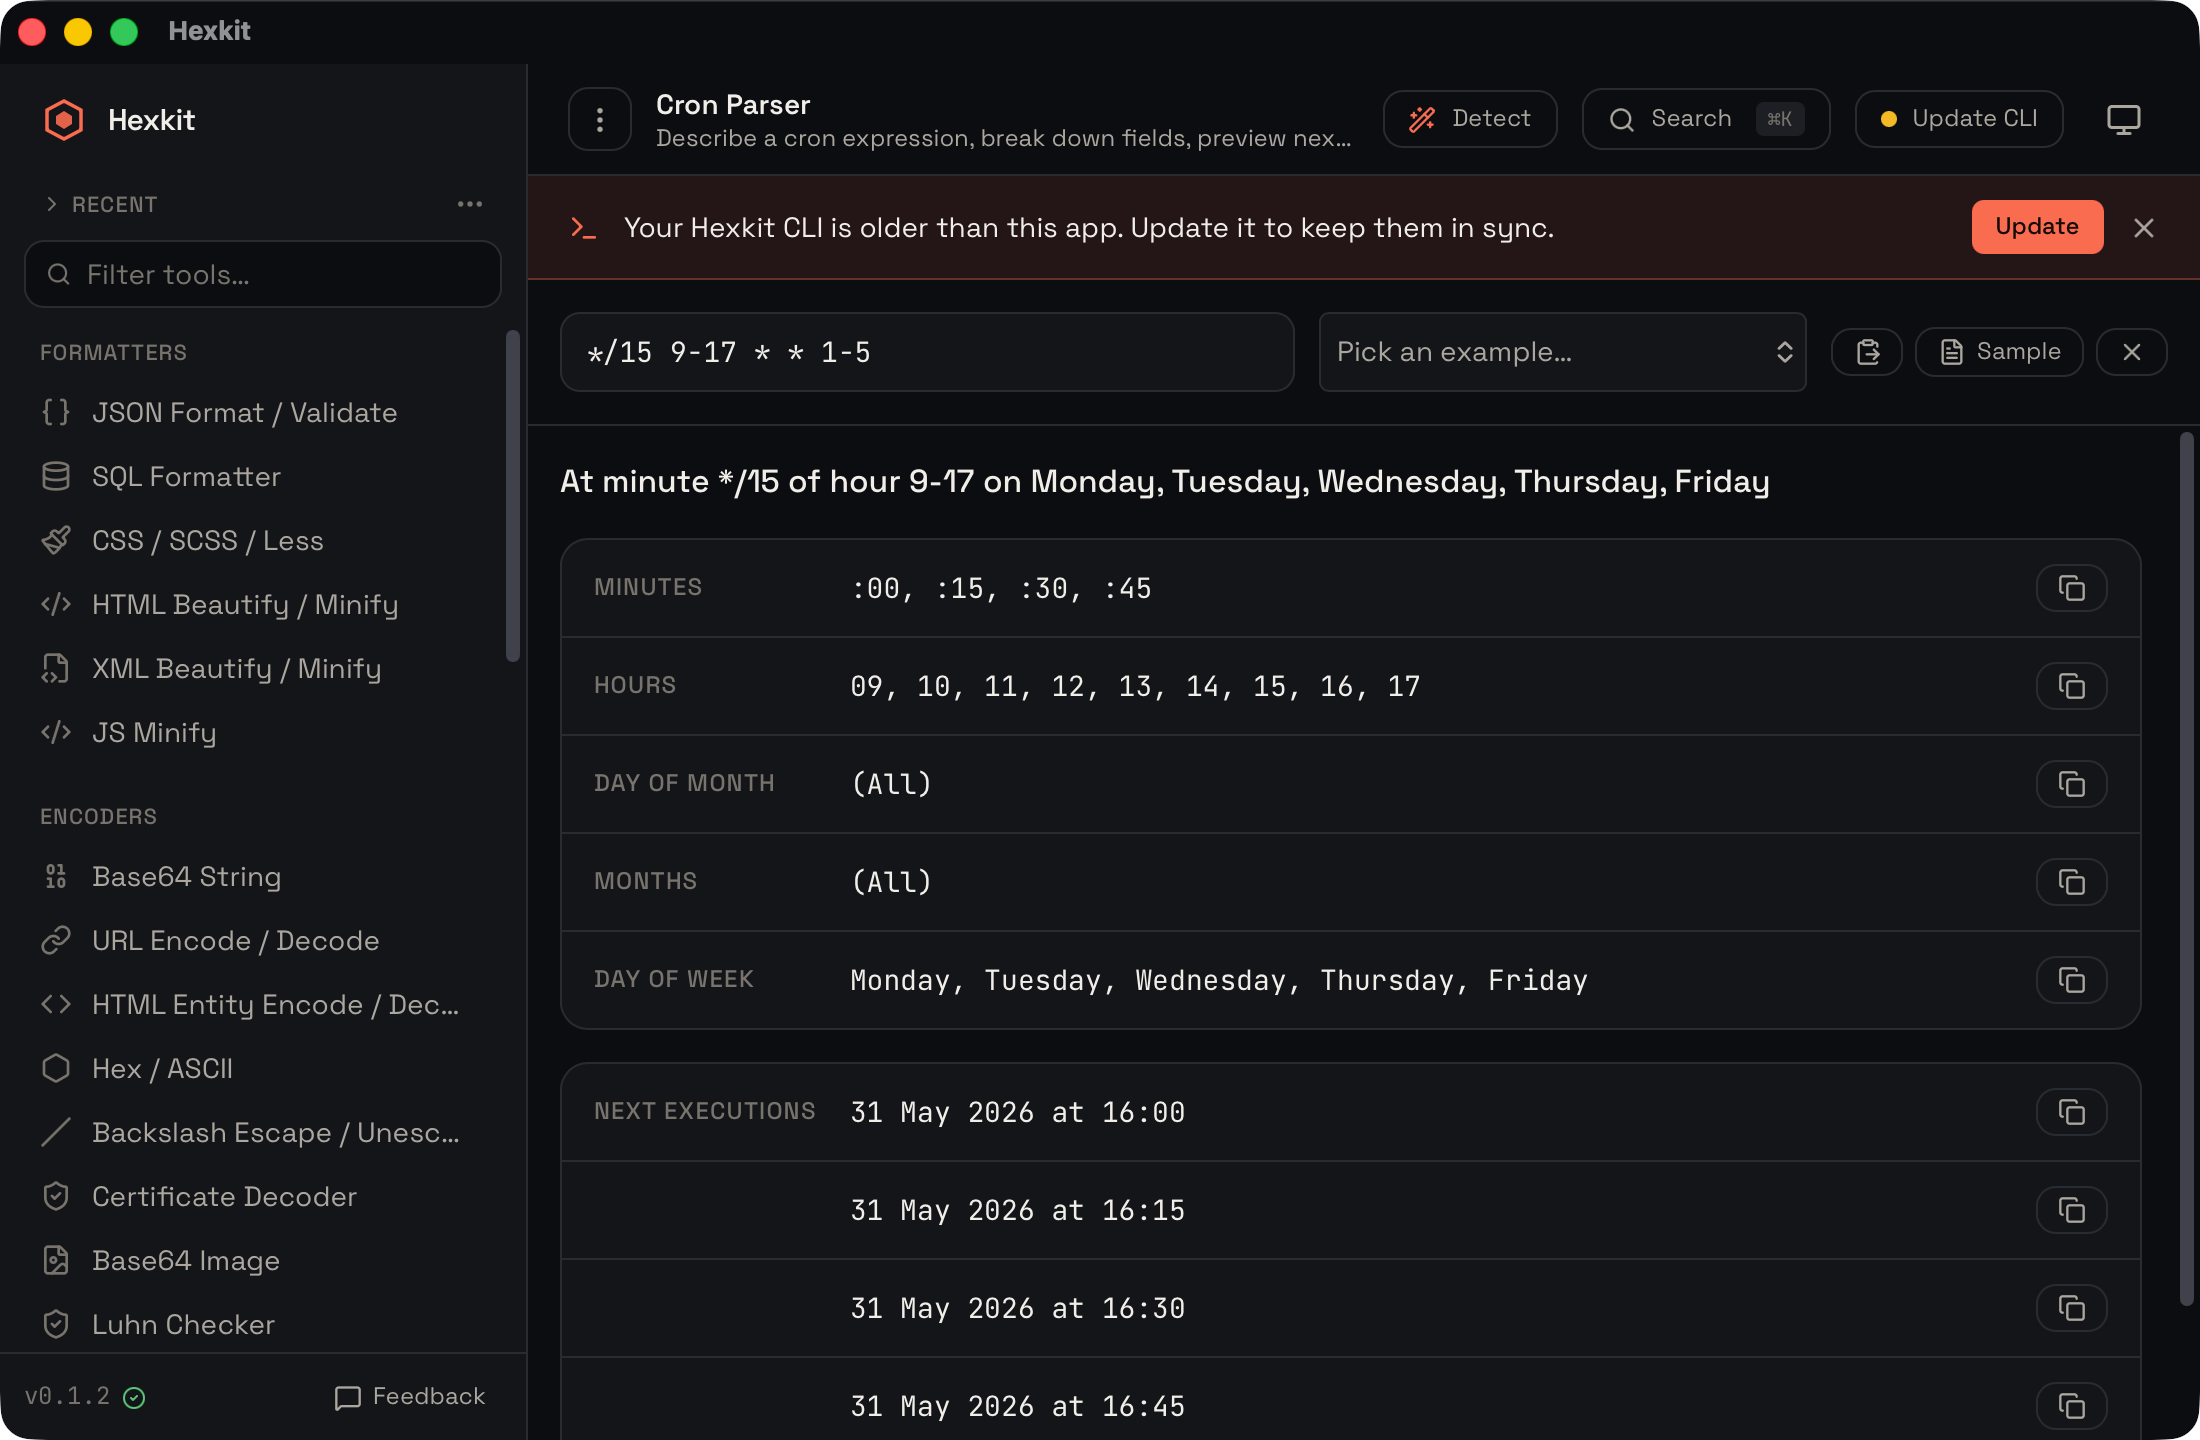Select URL Encode / Decode tool

point(263,941)
